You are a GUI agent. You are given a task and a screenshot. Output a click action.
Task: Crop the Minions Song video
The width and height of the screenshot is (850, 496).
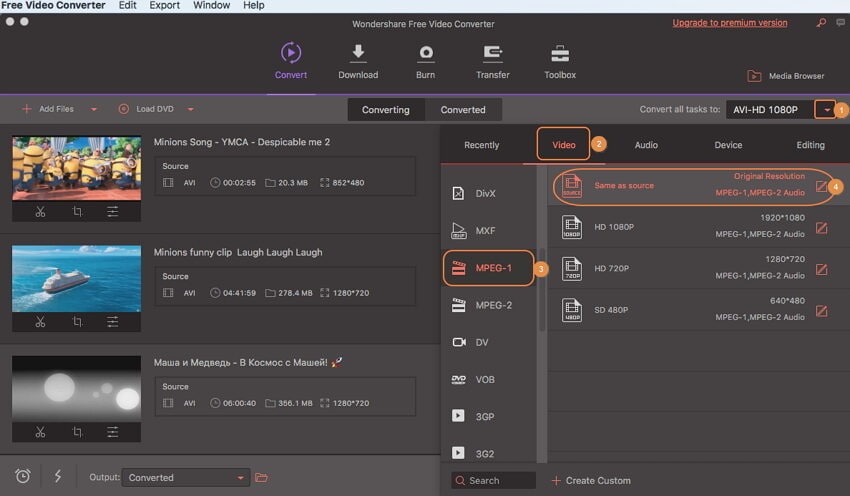pyautogui.click(x=77, y=211)
